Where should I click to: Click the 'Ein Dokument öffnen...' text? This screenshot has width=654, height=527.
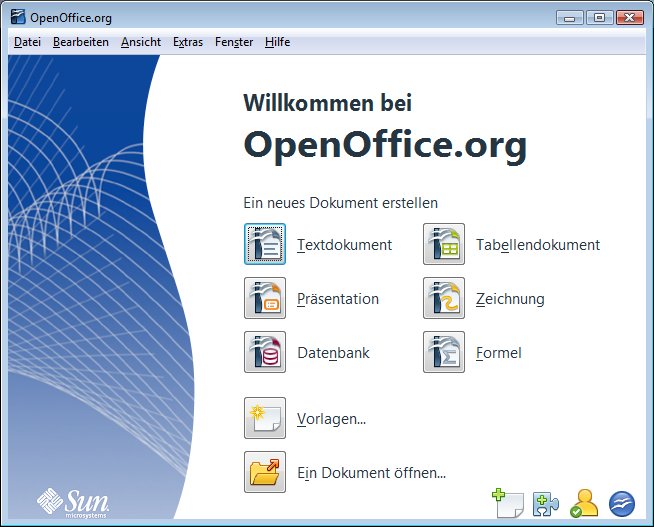[x=372, y=473]
